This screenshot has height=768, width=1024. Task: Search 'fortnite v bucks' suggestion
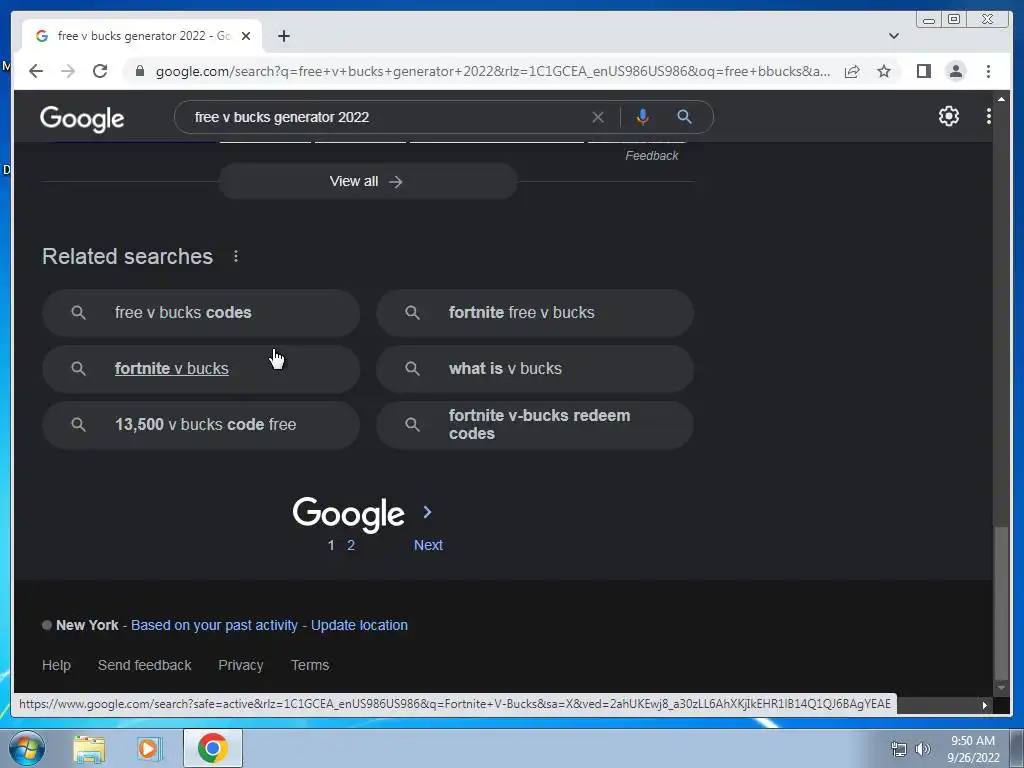[200, 369]
